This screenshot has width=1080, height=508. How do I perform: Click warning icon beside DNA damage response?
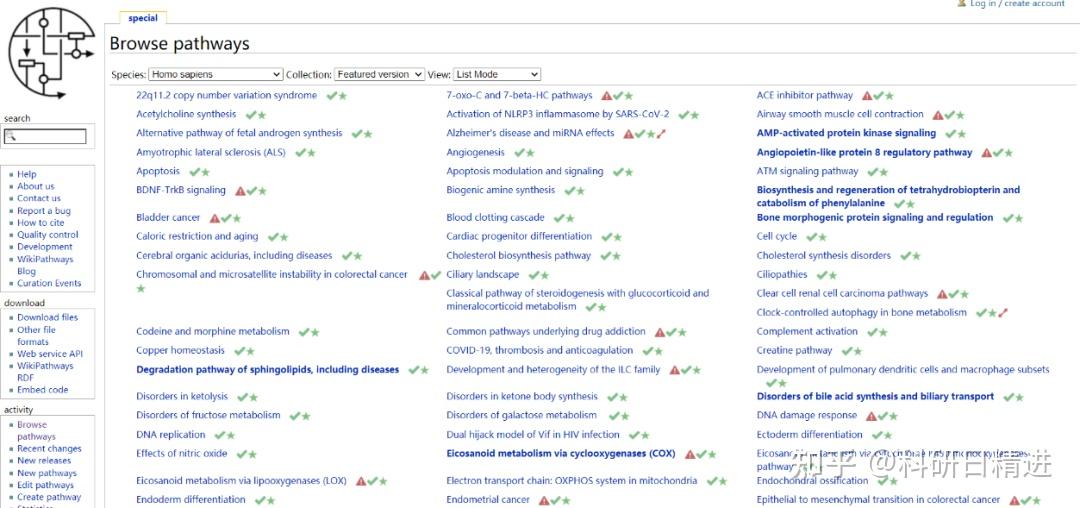871,416
